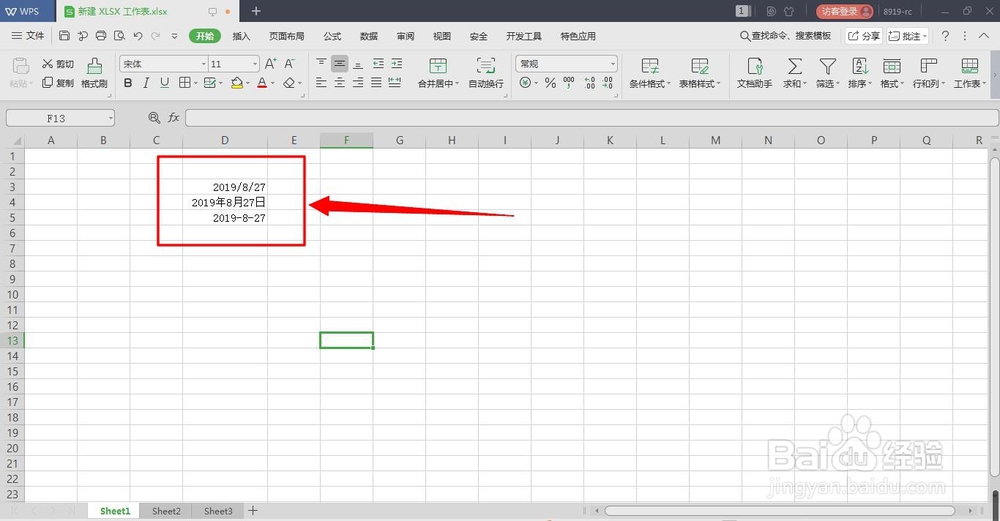Open the font size 11 dropdown
Viewport: 1000px width, 521px height.
255,64
